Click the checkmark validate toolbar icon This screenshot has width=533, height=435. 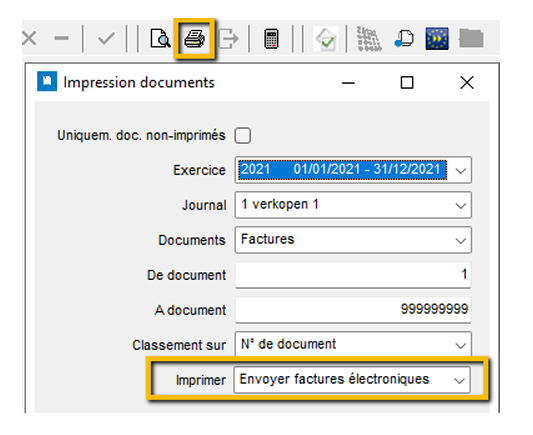click(106, 38)
